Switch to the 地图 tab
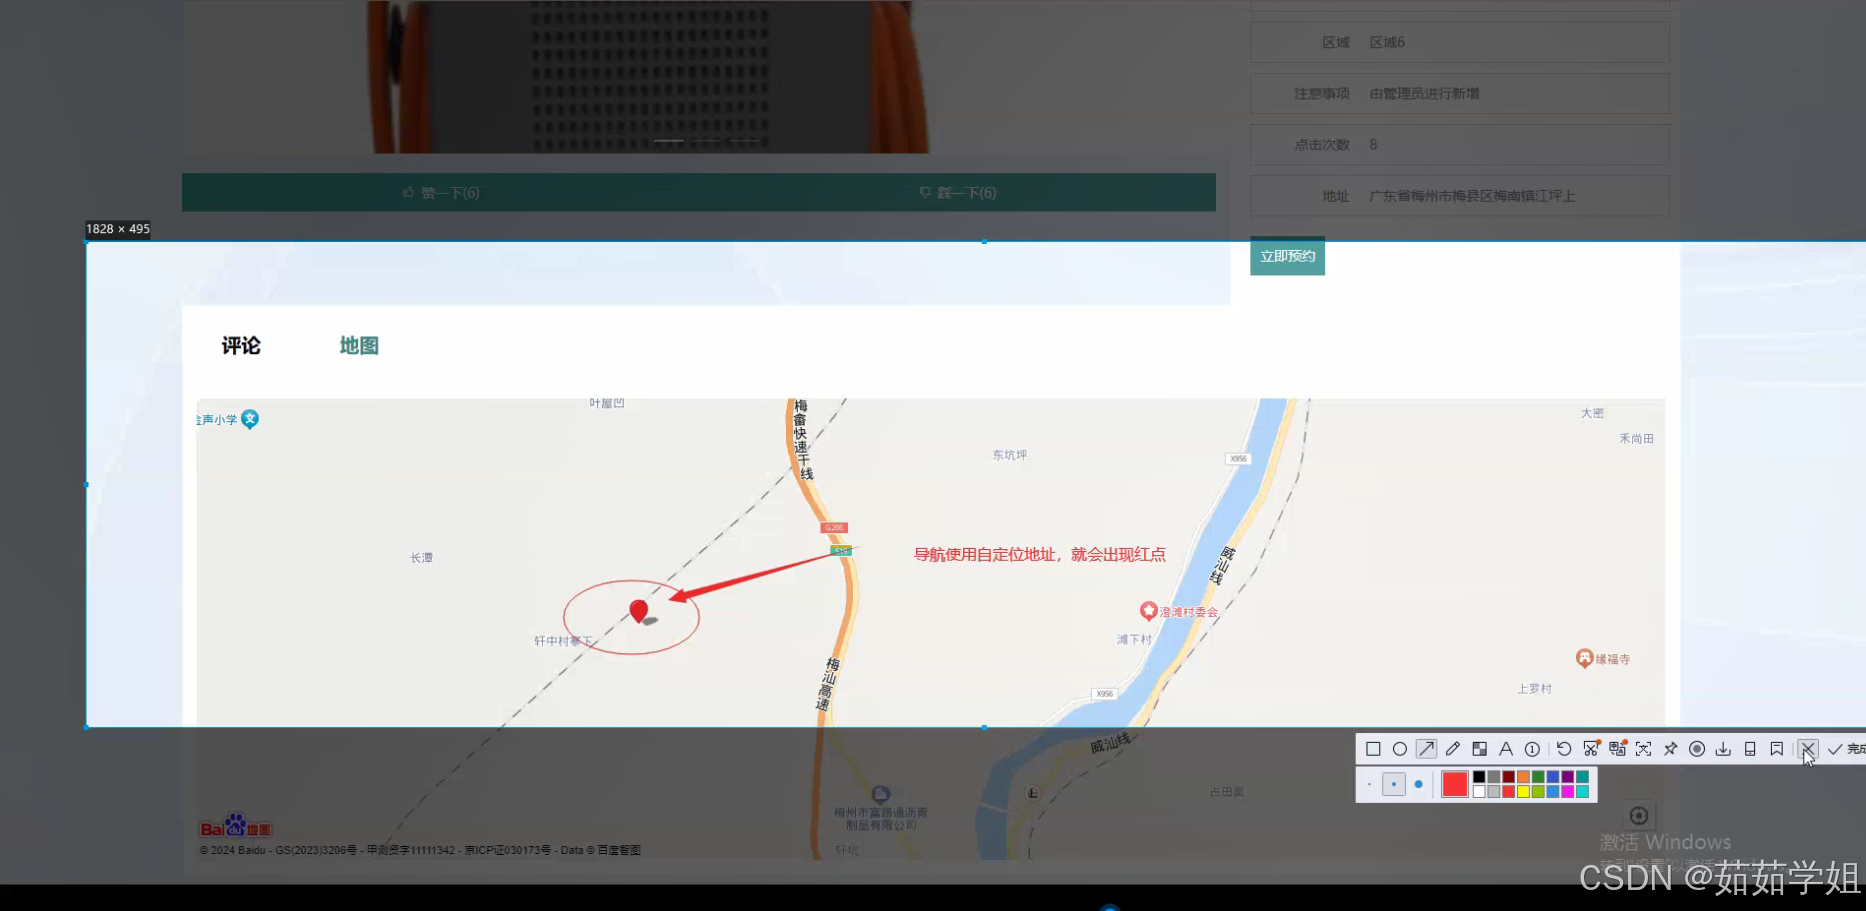 click(359, 346)
